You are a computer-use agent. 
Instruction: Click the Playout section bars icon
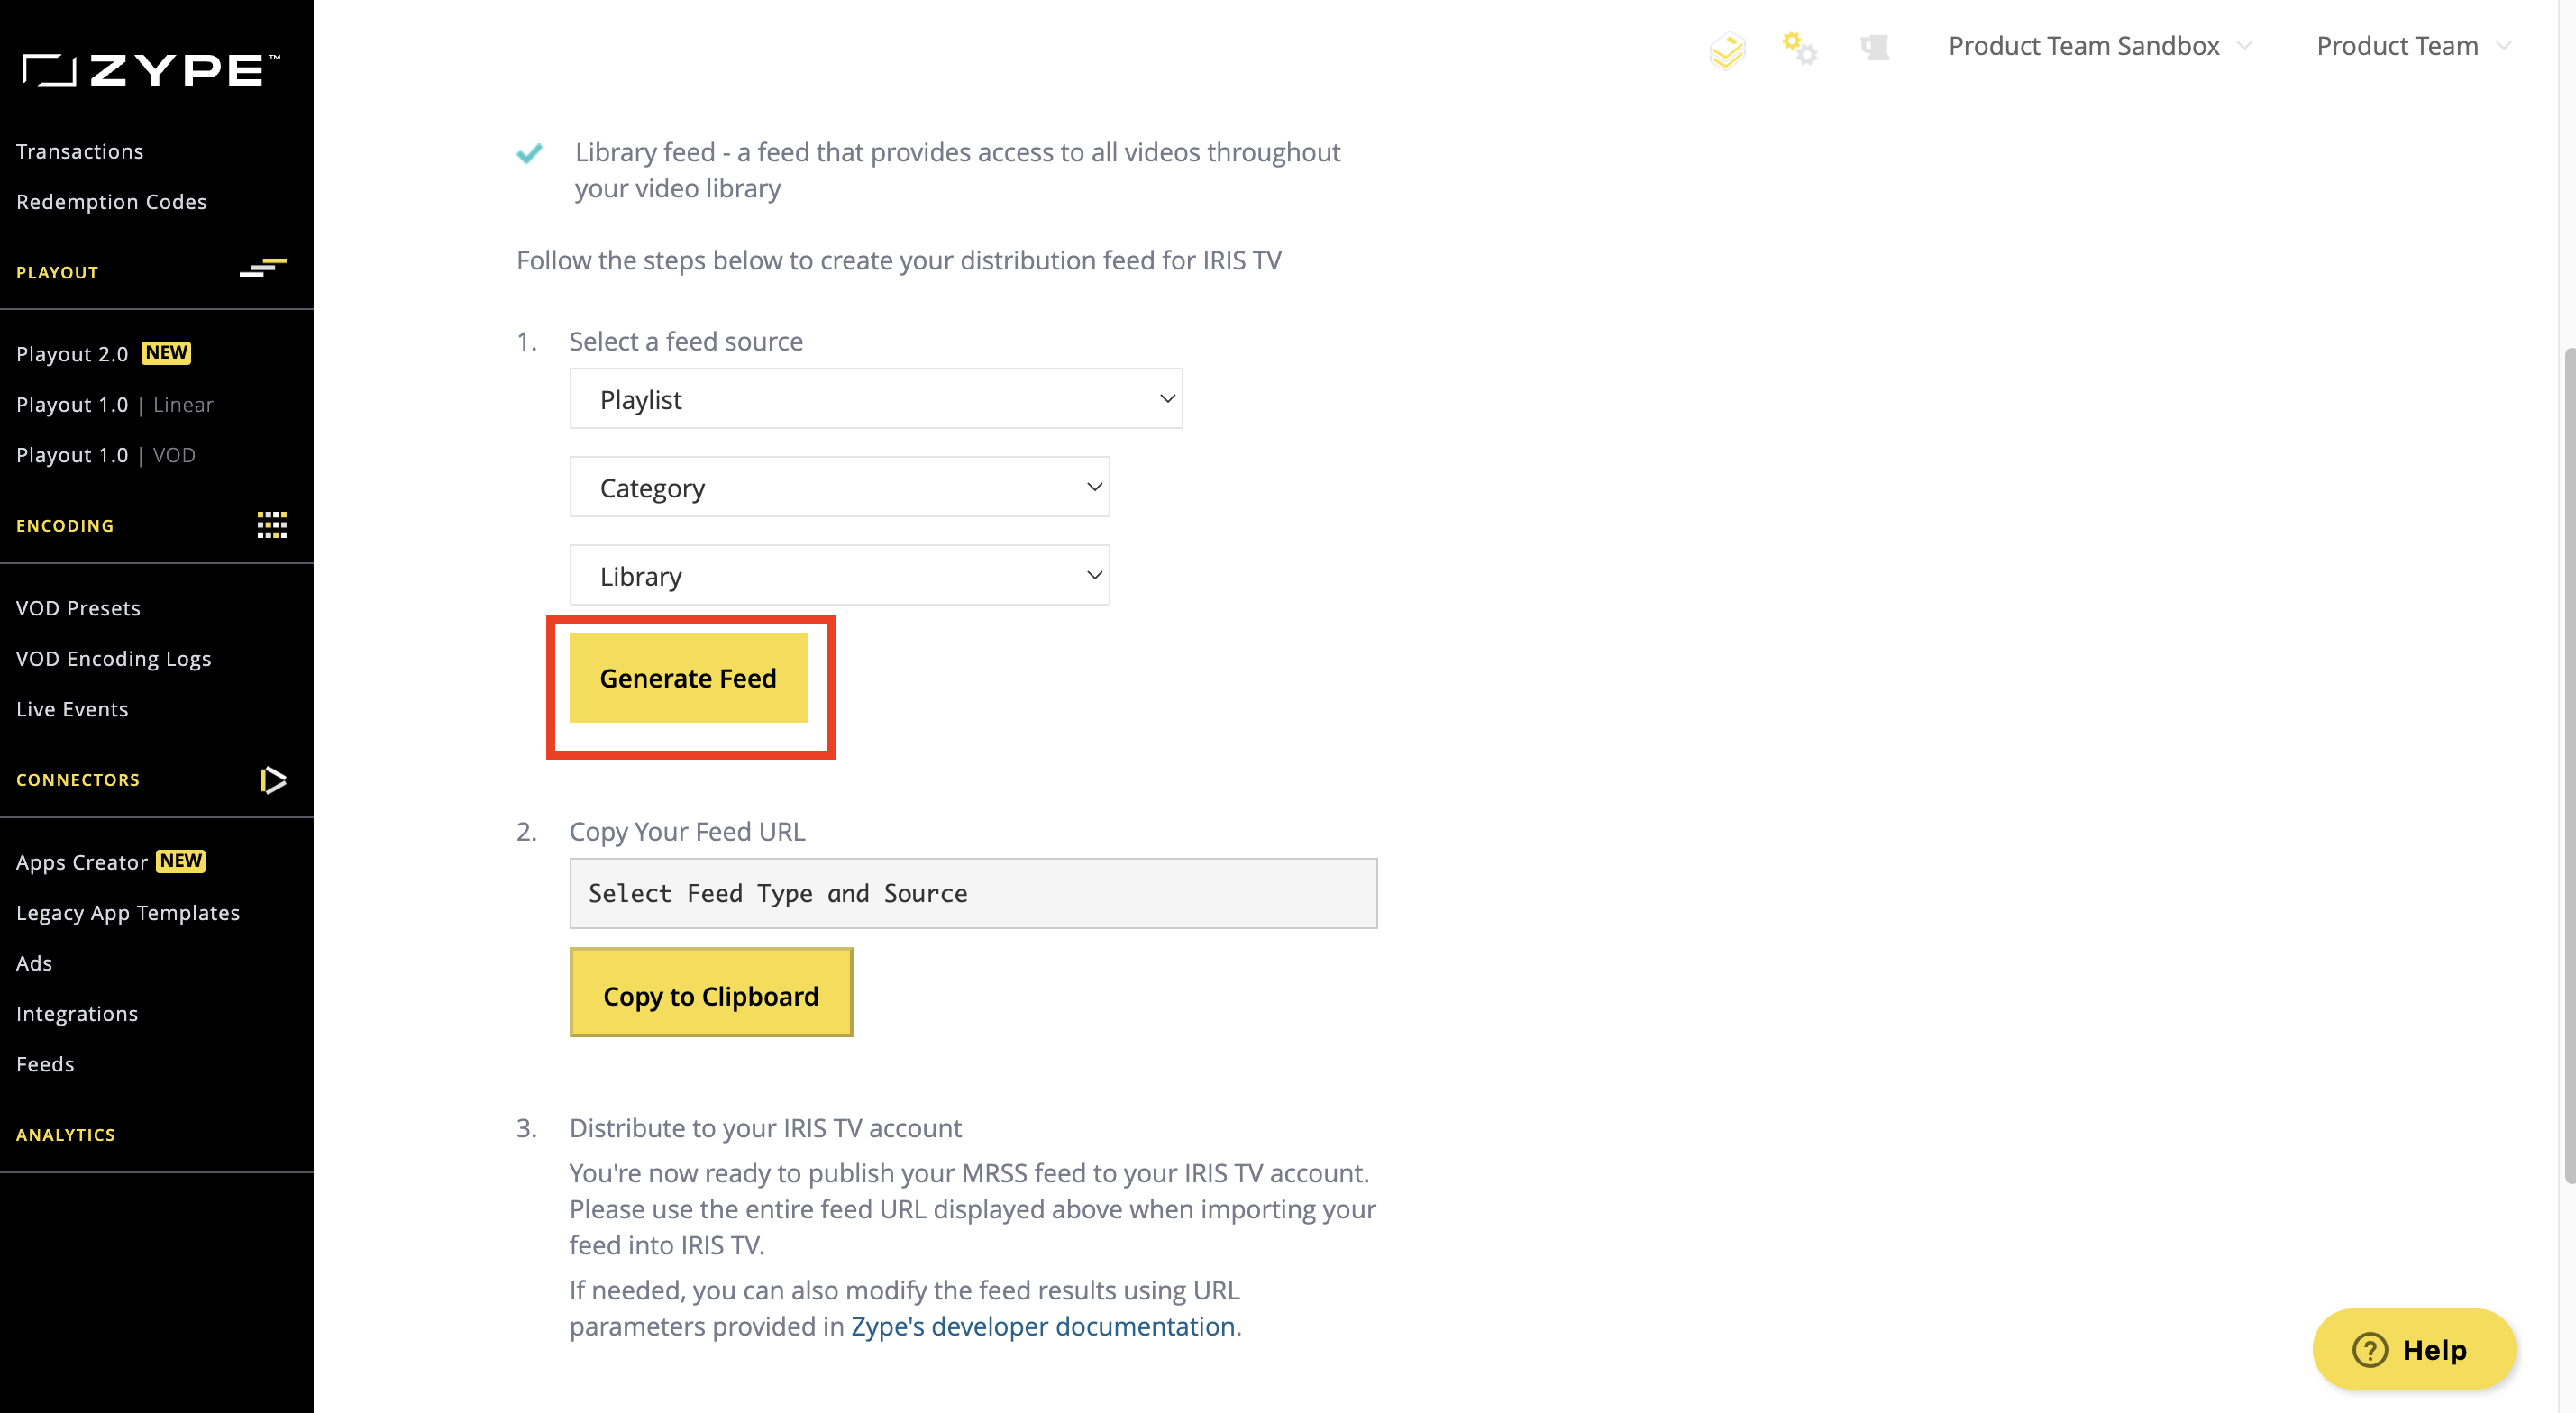pos(263,268)
